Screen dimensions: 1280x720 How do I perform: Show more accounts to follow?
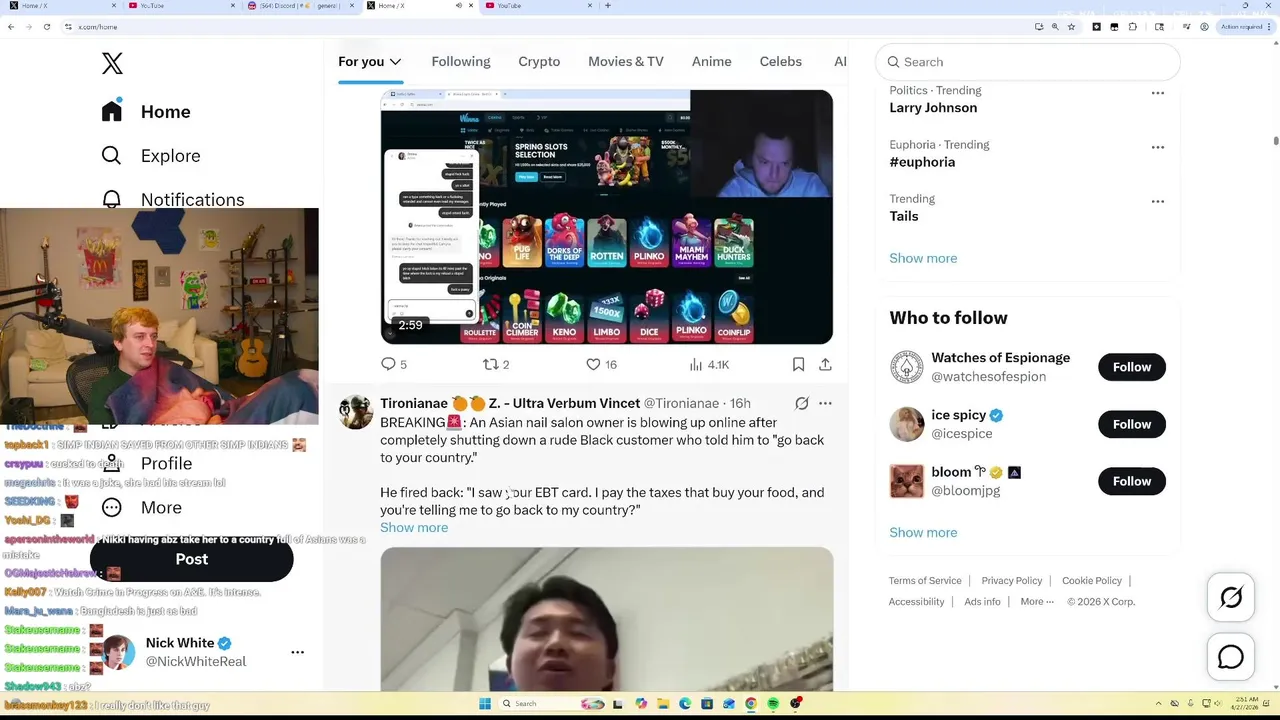(x=923, y=532)
